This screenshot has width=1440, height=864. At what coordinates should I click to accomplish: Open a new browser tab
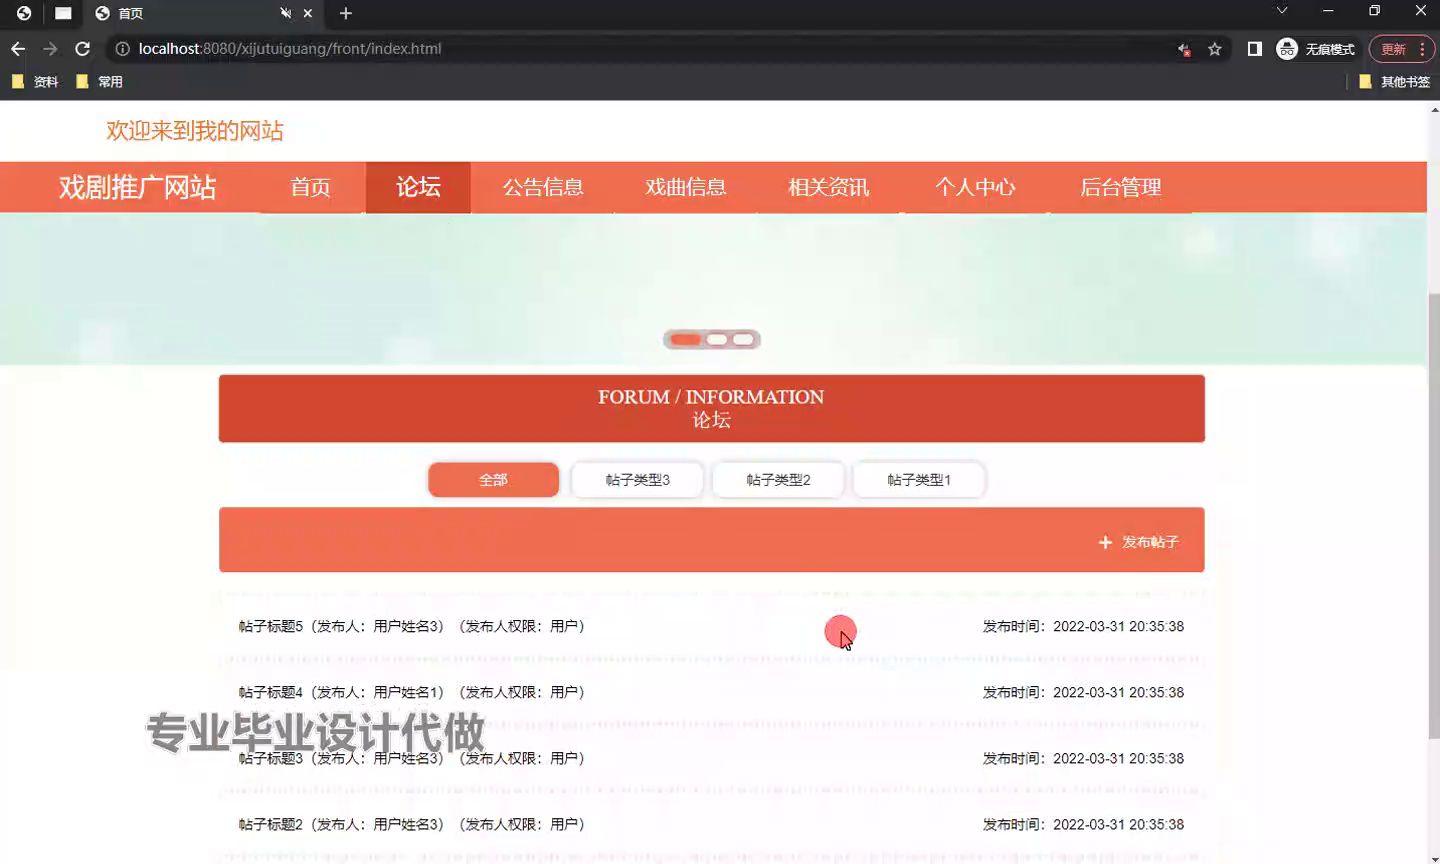pyautogui.click(x=346, y=13)
